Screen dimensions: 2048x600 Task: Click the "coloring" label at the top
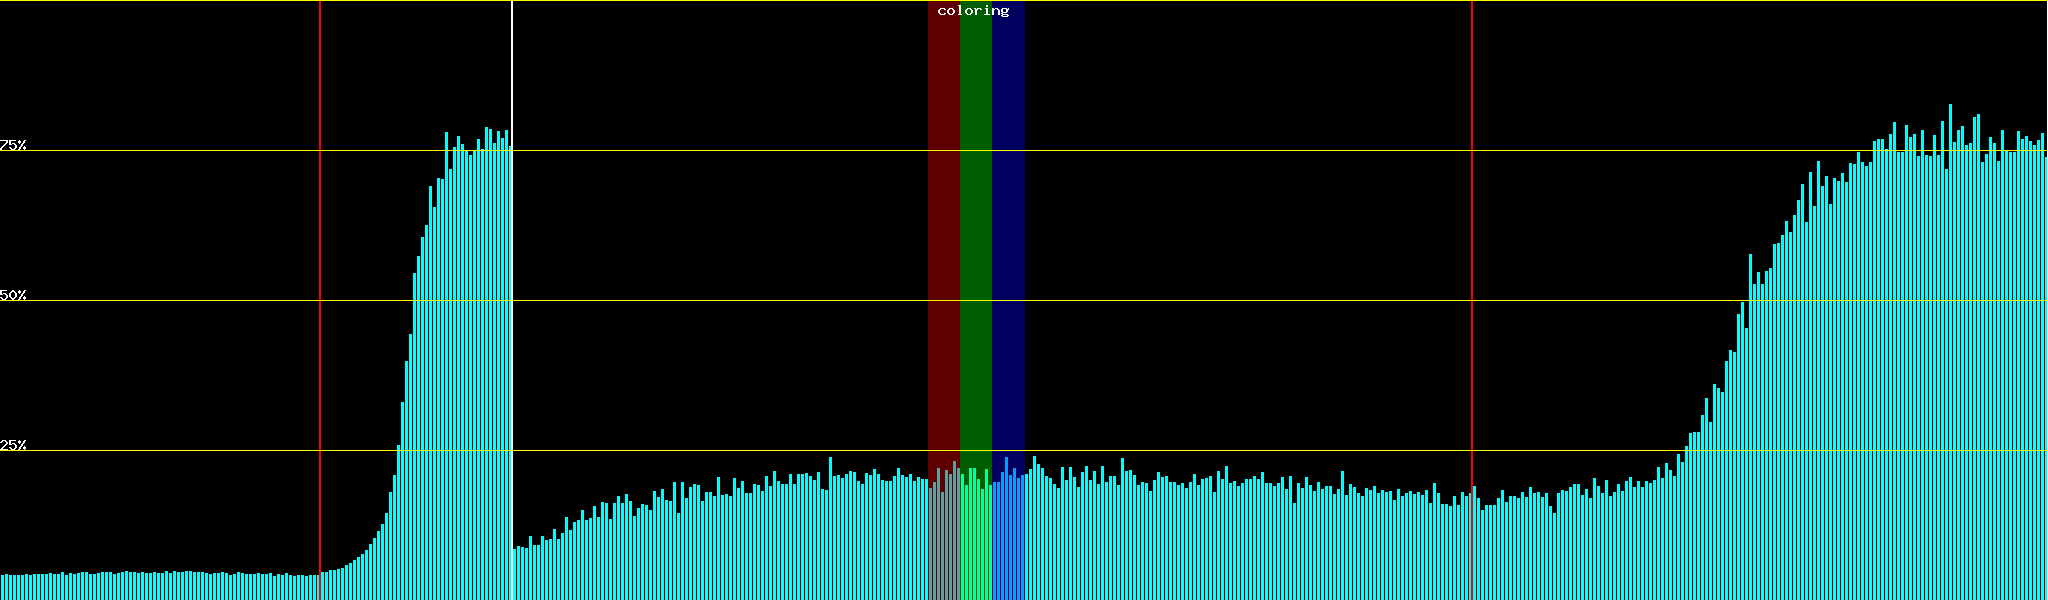(973, 11)
